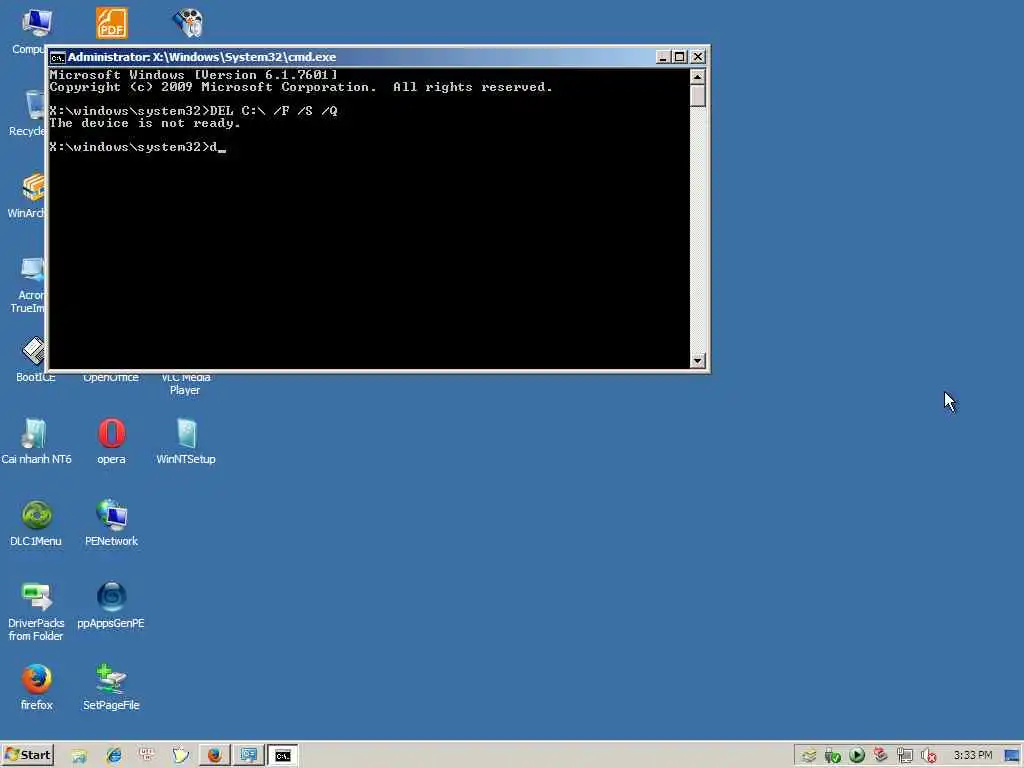Switch to Firefox taskbar button
Screen dimensions: 1024x768
[214, 756]
